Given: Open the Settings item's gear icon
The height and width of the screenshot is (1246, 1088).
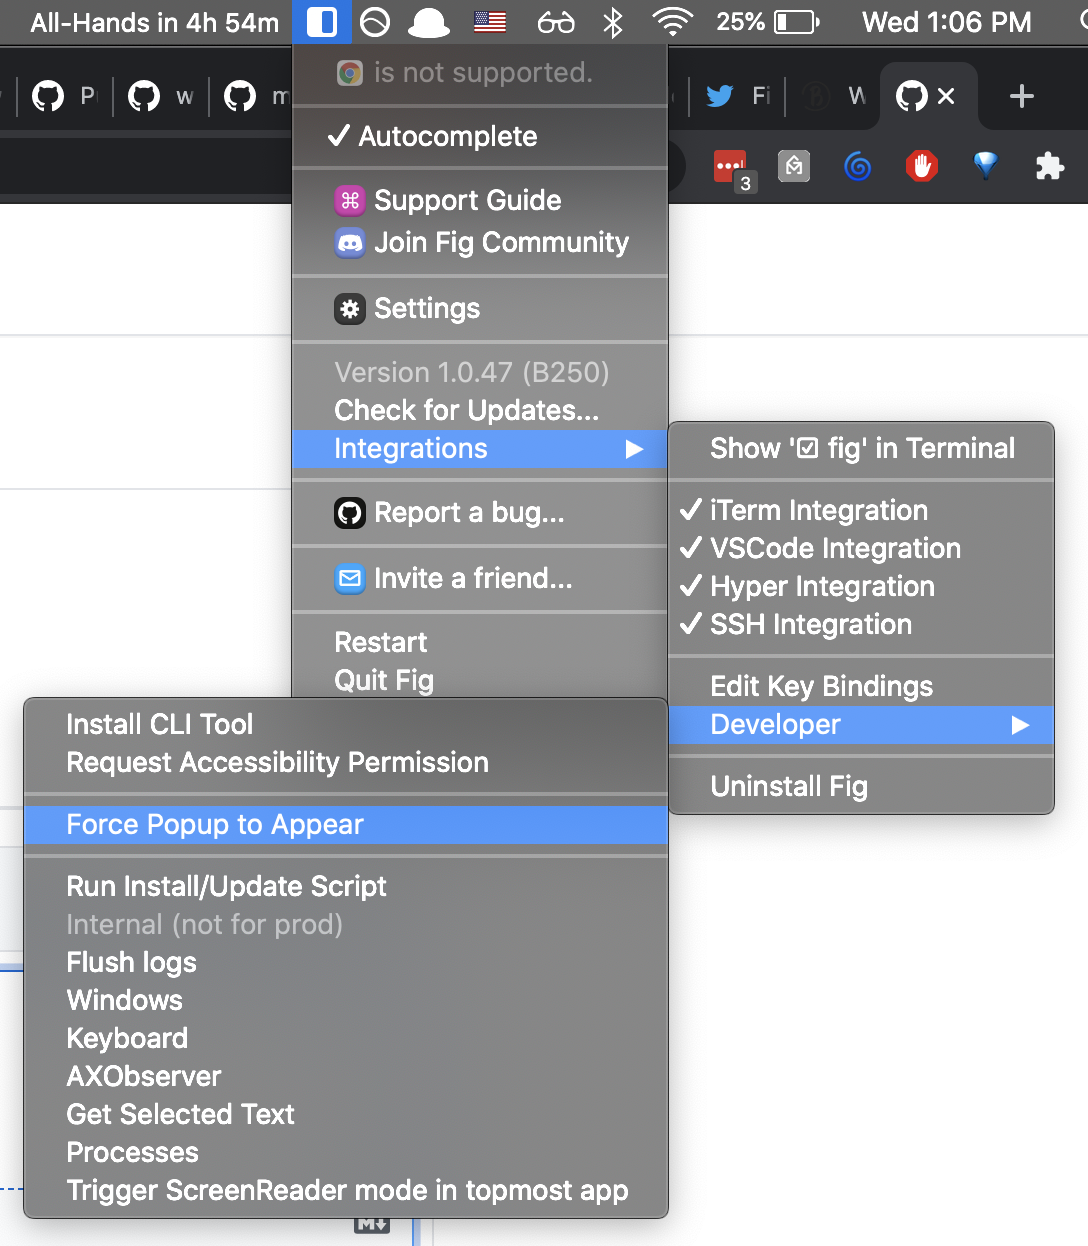Looking at the screenshot, I should [x=349, y=309].
